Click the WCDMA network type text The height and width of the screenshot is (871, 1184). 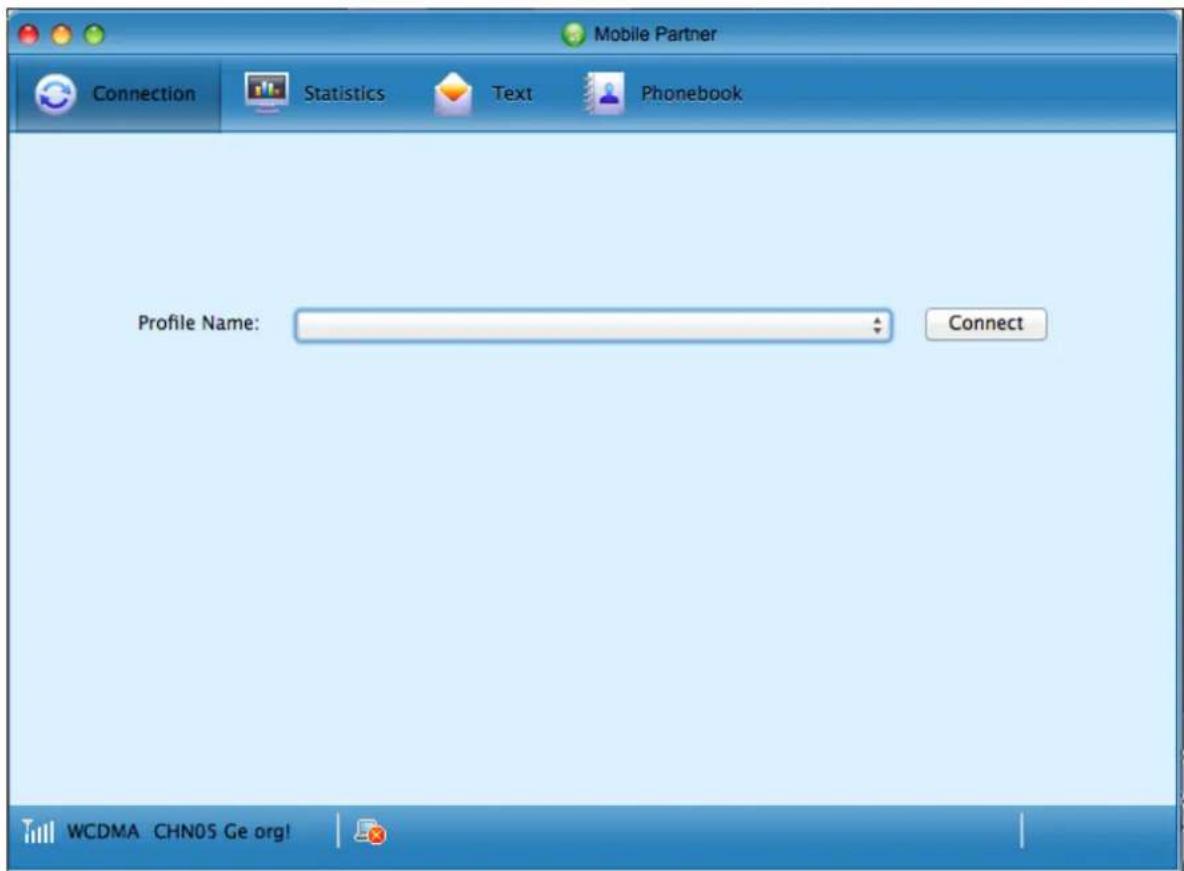[x=103, y=832]
